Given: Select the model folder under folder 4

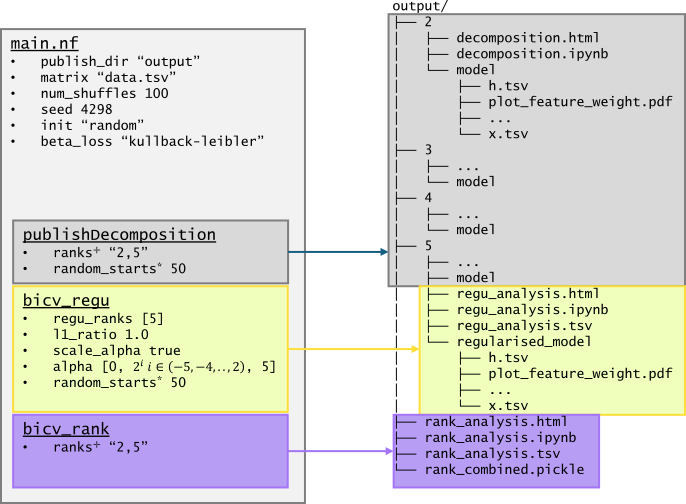Looking at the screenshot, I should pos(476,230).
